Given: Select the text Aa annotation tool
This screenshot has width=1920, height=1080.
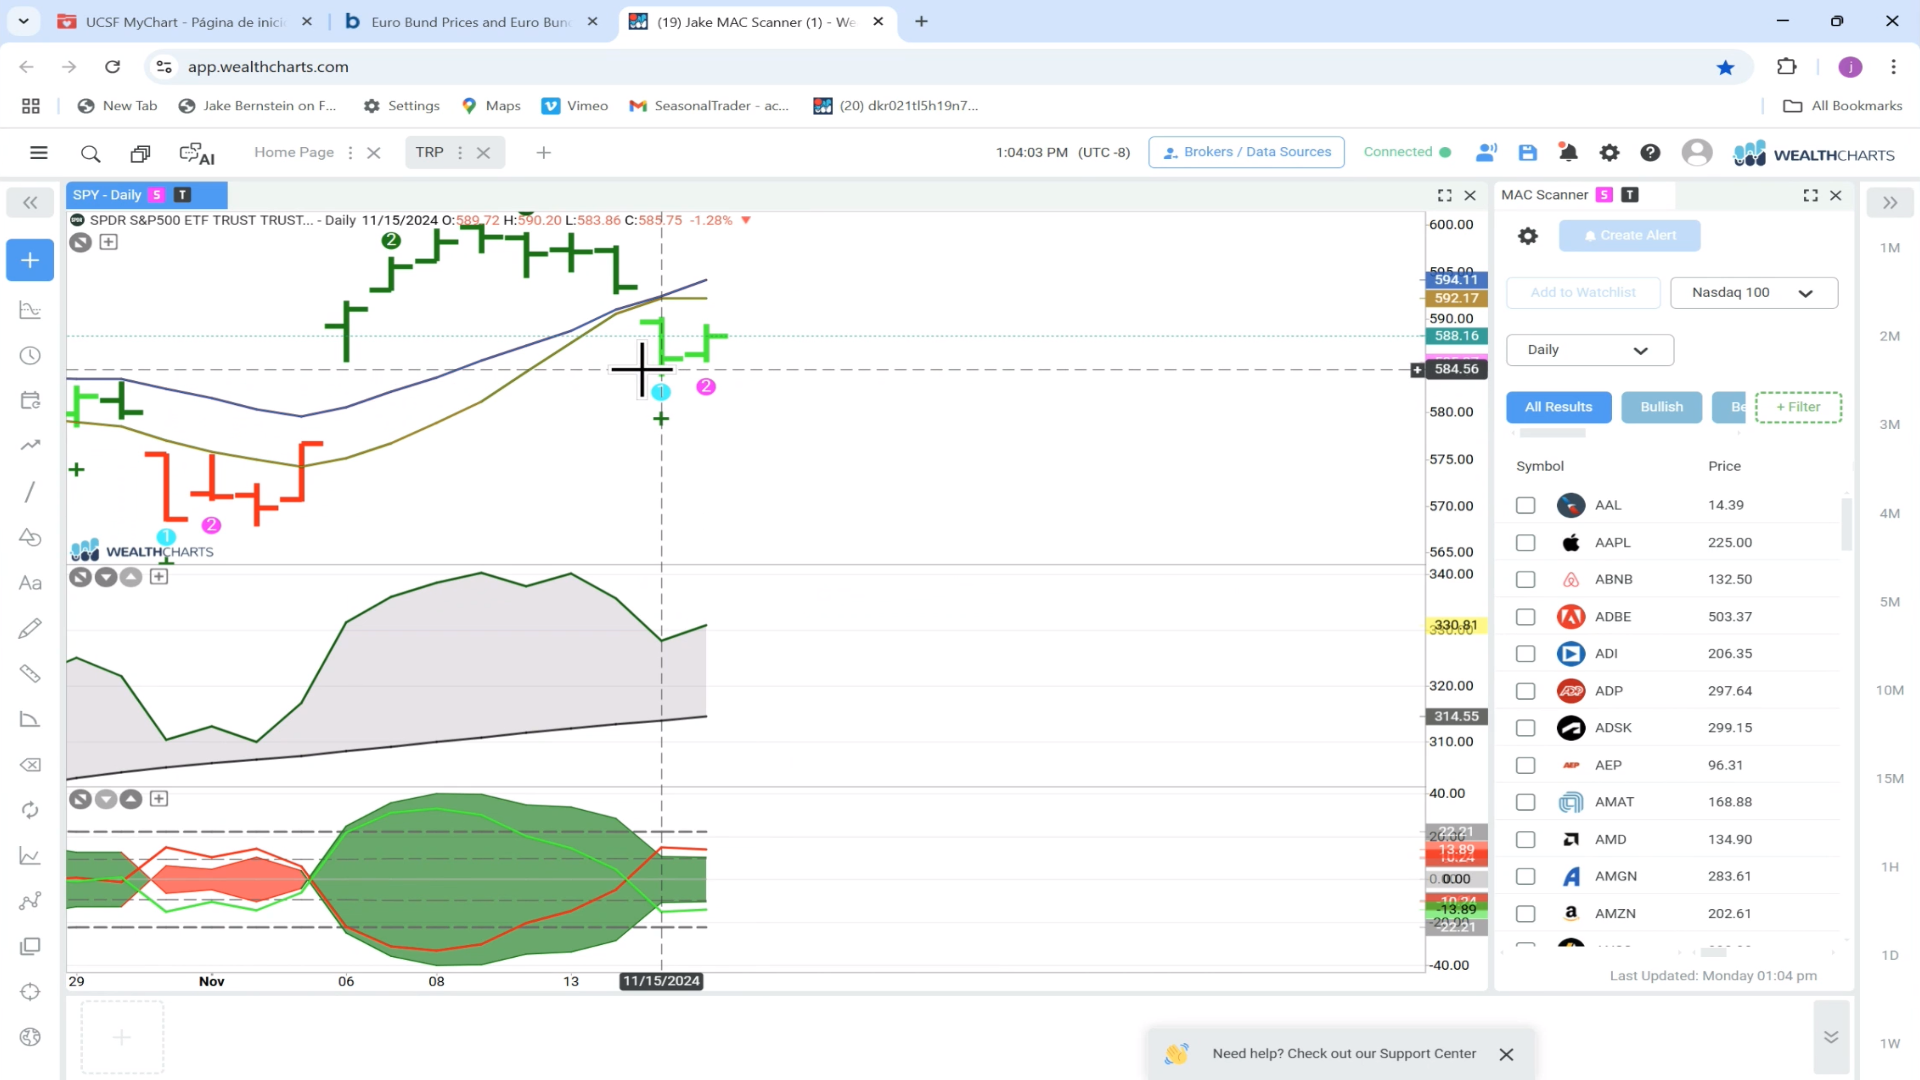Looking at the screenshot, I should tap(30, 583).
